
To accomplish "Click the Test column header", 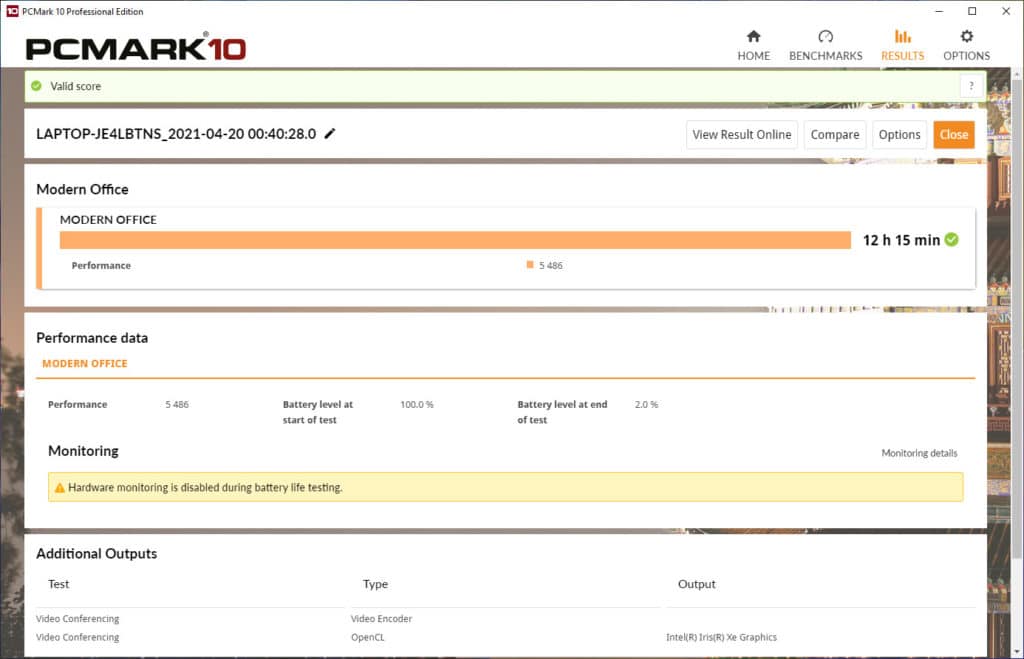I will click(58, 584).
